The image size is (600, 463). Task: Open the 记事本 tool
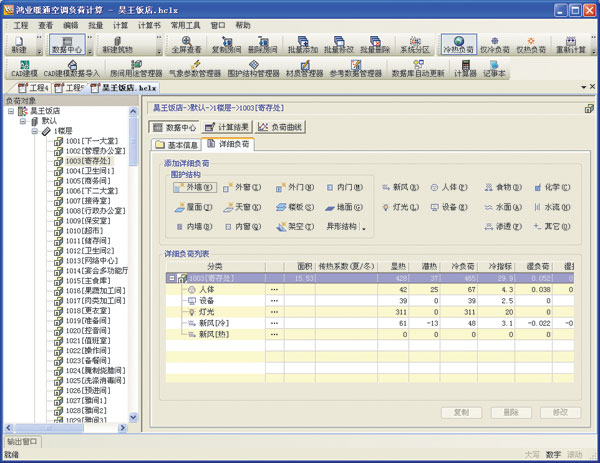[x=494, y=68]
